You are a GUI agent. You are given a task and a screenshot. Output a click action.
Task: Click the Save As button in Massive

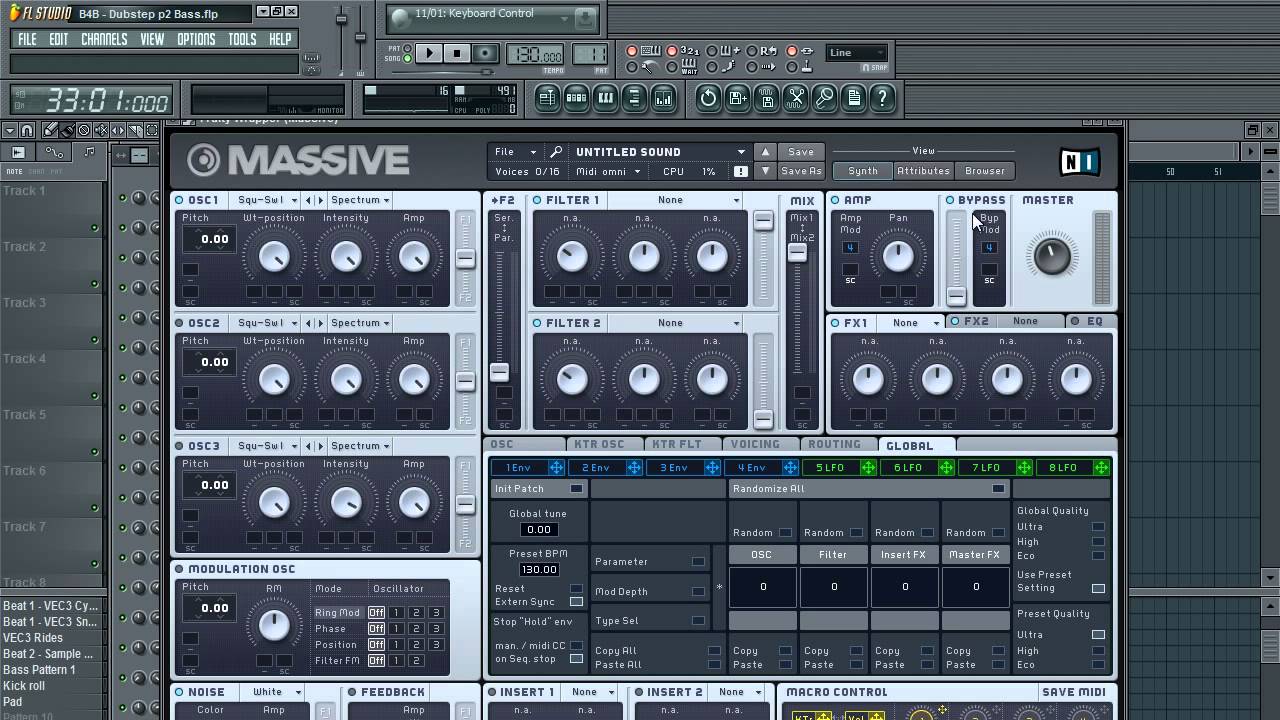pyautogui.click(x=801, y=171)
